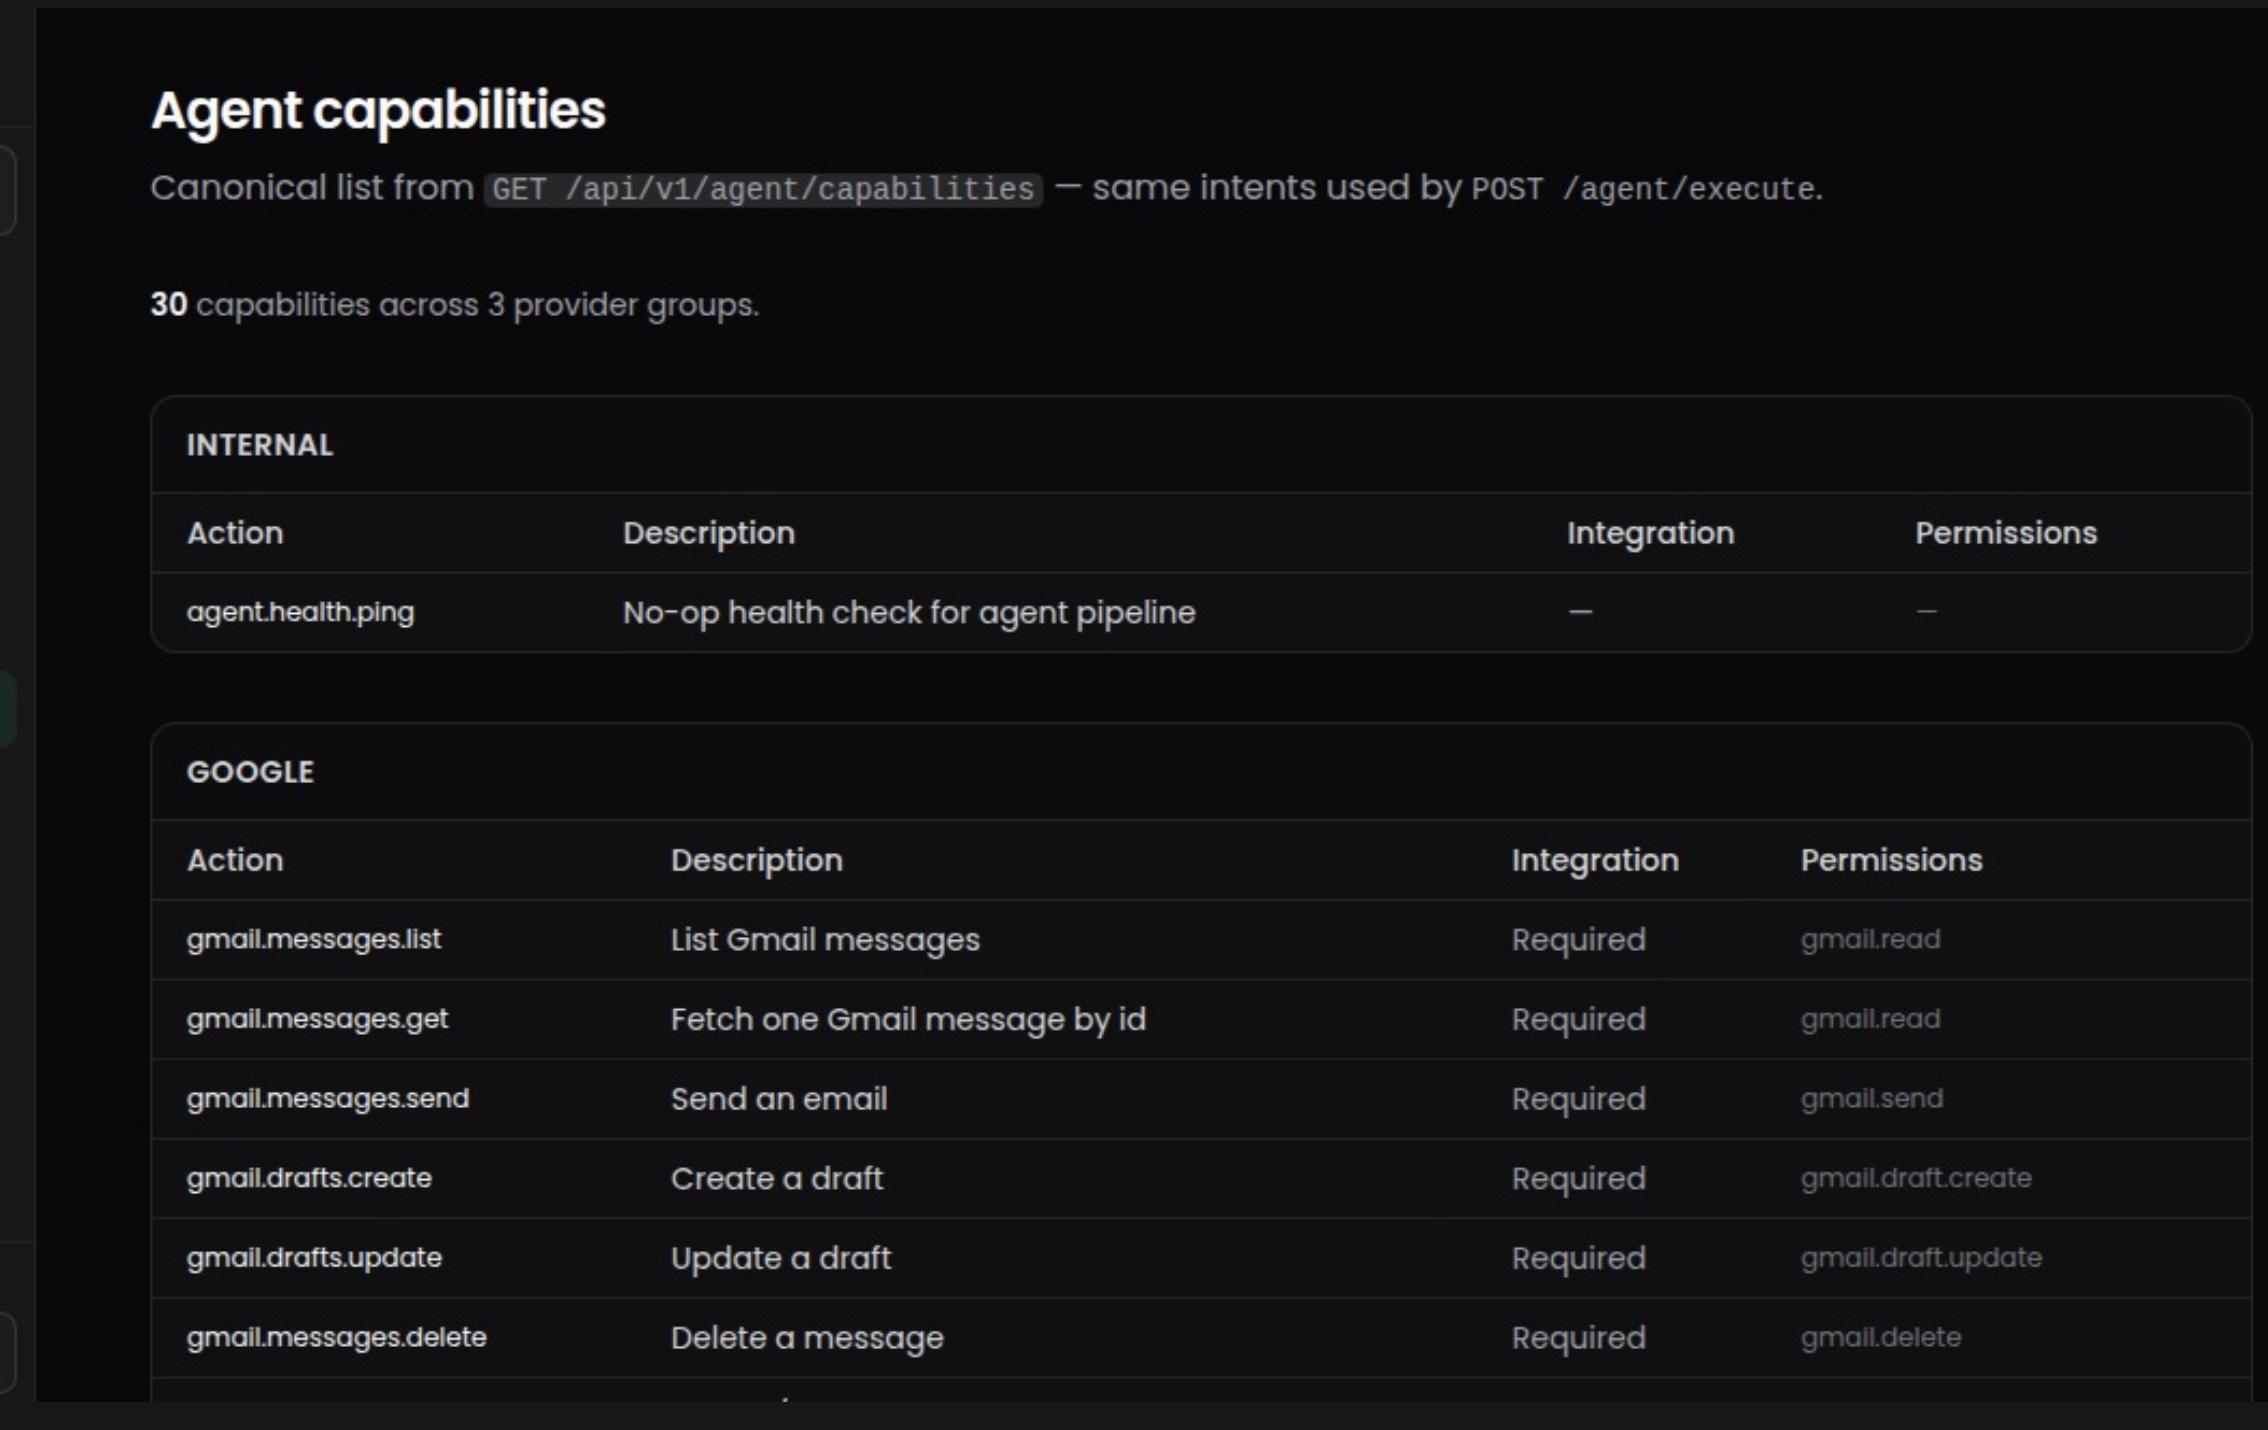Click the Permissions column header in Google table
The height and width of the screenshot is (1430, 2268).
pyautogui.click(x=1891, y=860)
